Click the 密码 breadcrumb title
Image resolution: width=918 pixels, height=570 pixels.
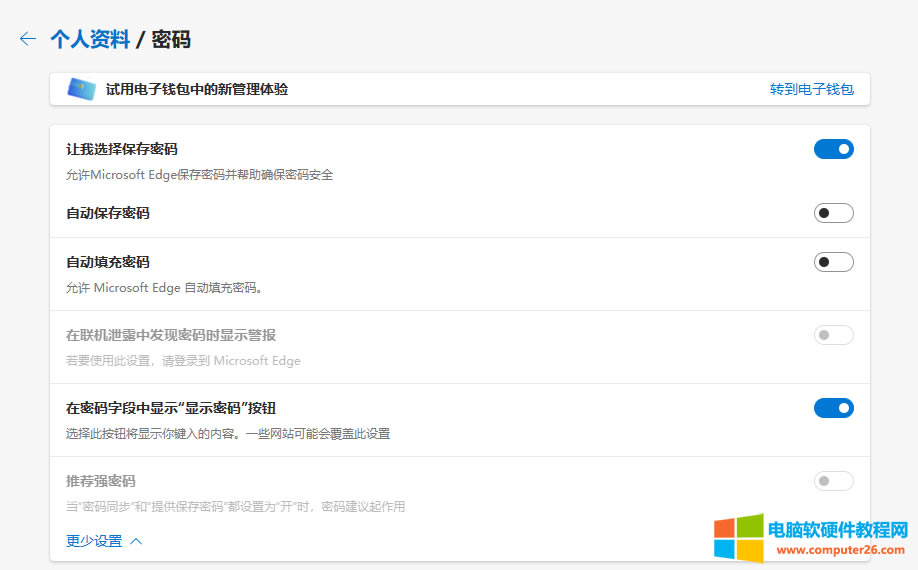pos(171,39)
